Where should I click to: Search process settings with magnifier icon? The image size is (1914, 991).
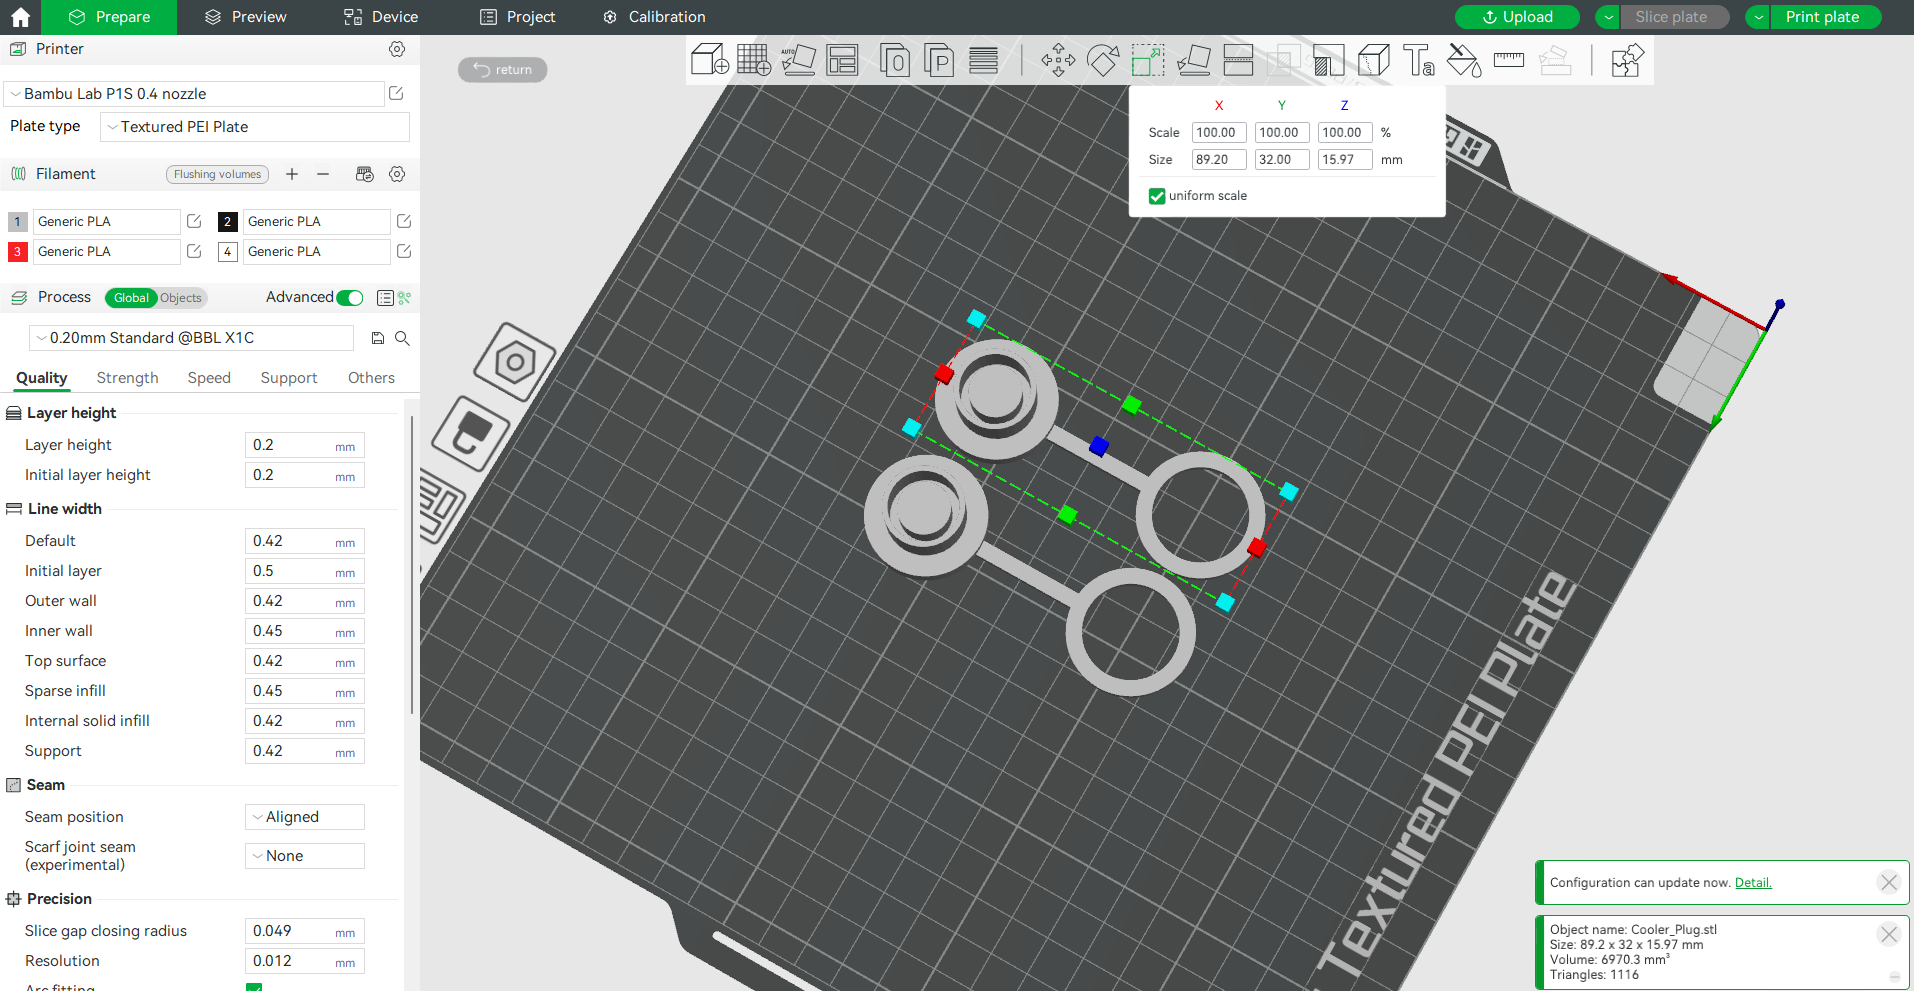tap(402, 338)
